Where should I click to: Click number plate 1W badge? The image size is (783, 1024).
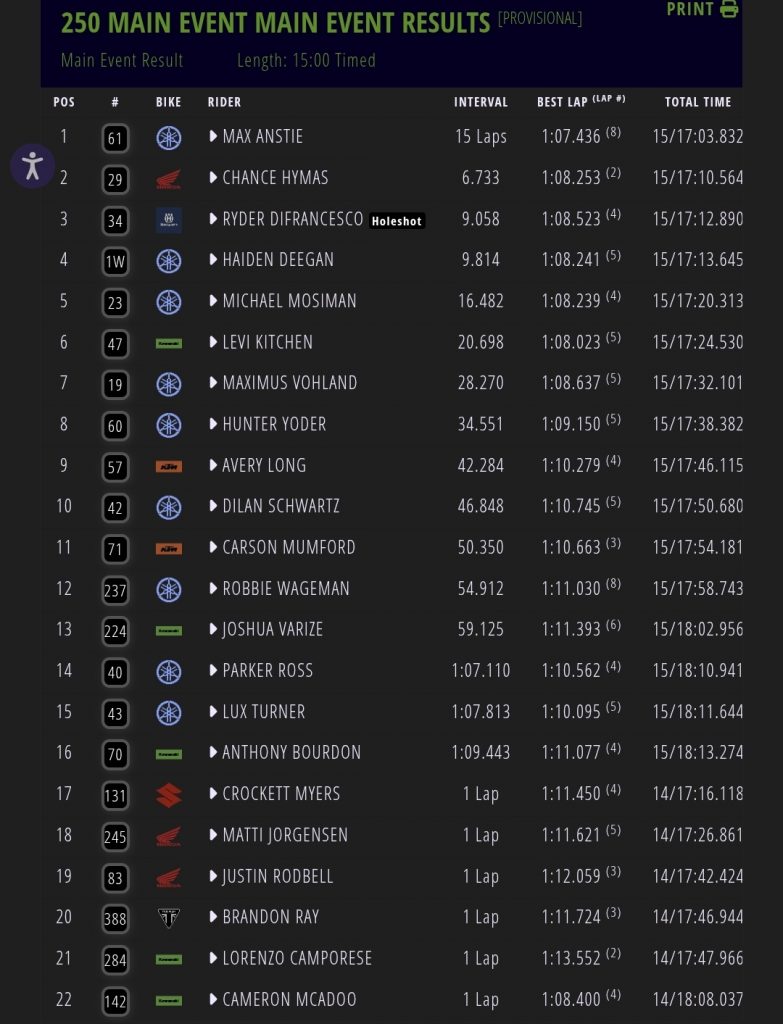point(115,261)
